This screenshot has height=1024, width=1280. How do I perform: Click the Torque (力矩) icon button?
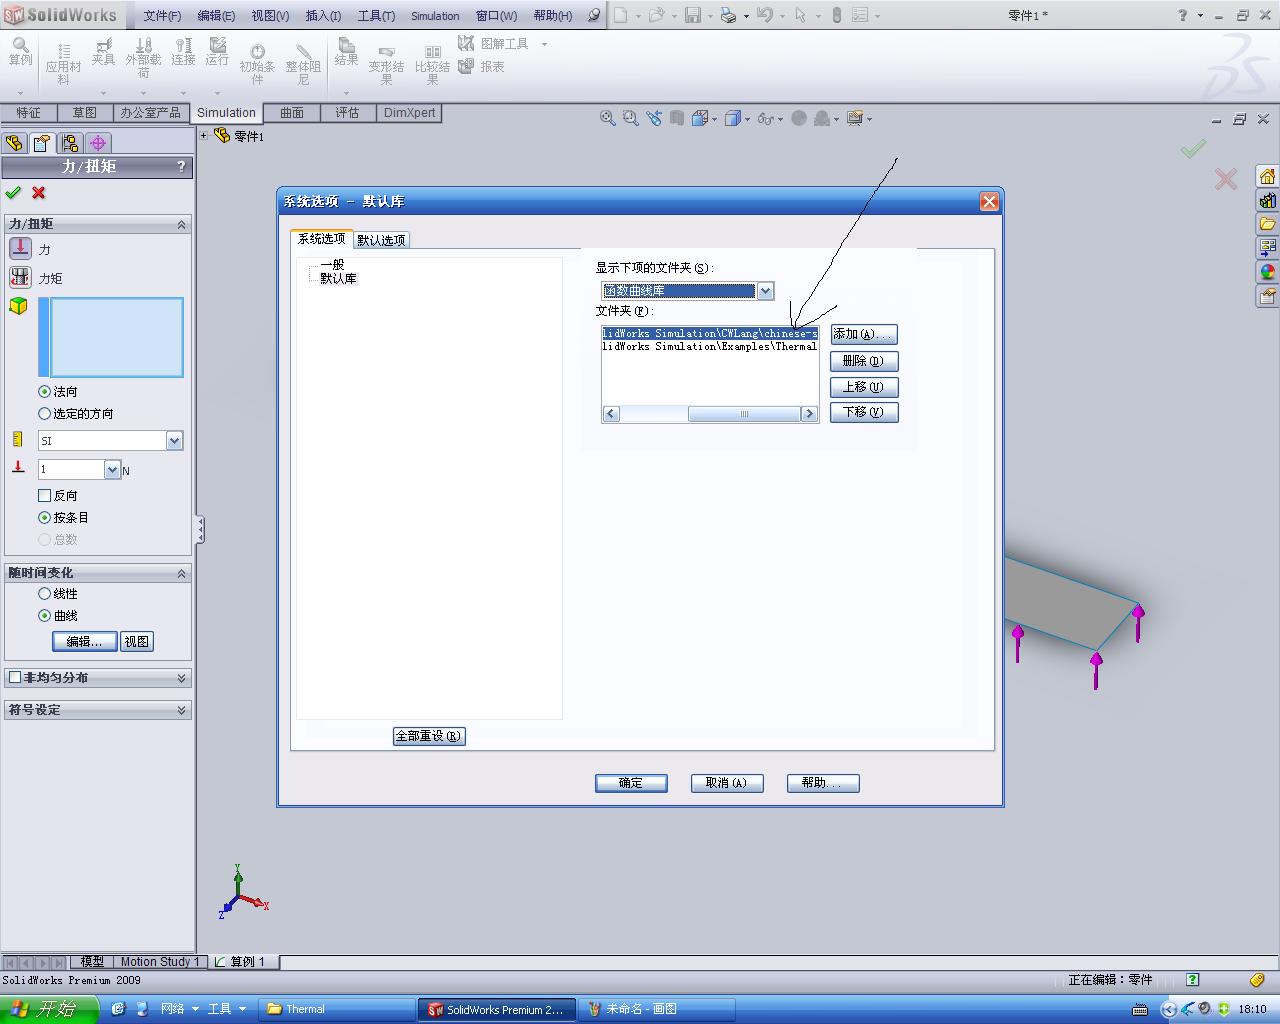20,277
